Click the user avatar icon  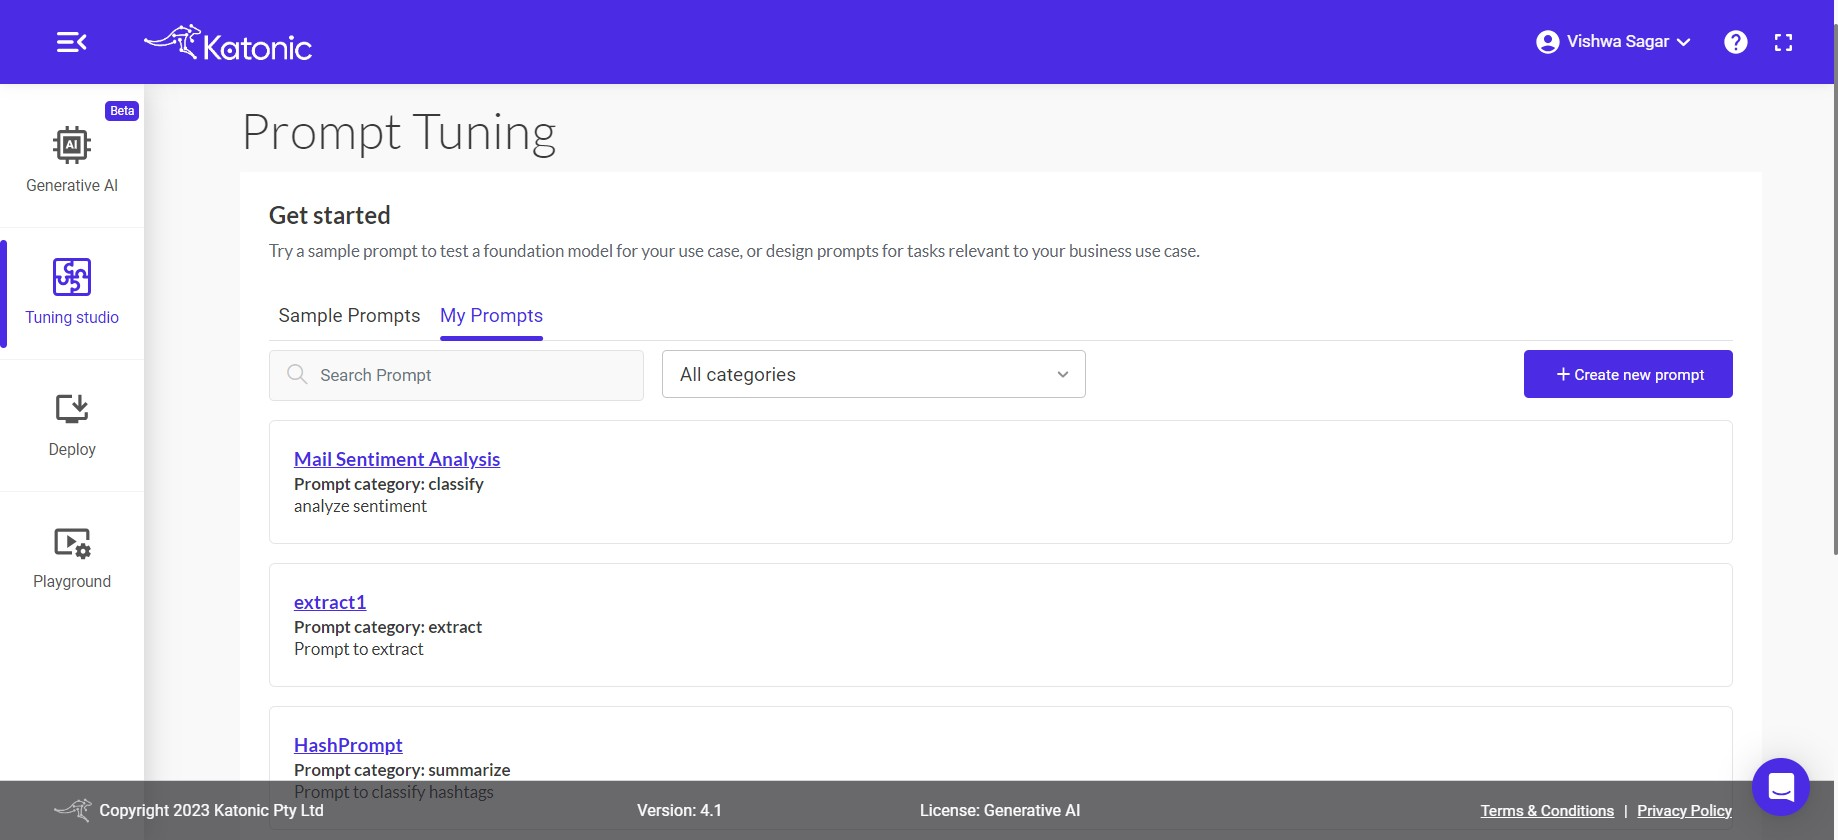click(1547, 42)
